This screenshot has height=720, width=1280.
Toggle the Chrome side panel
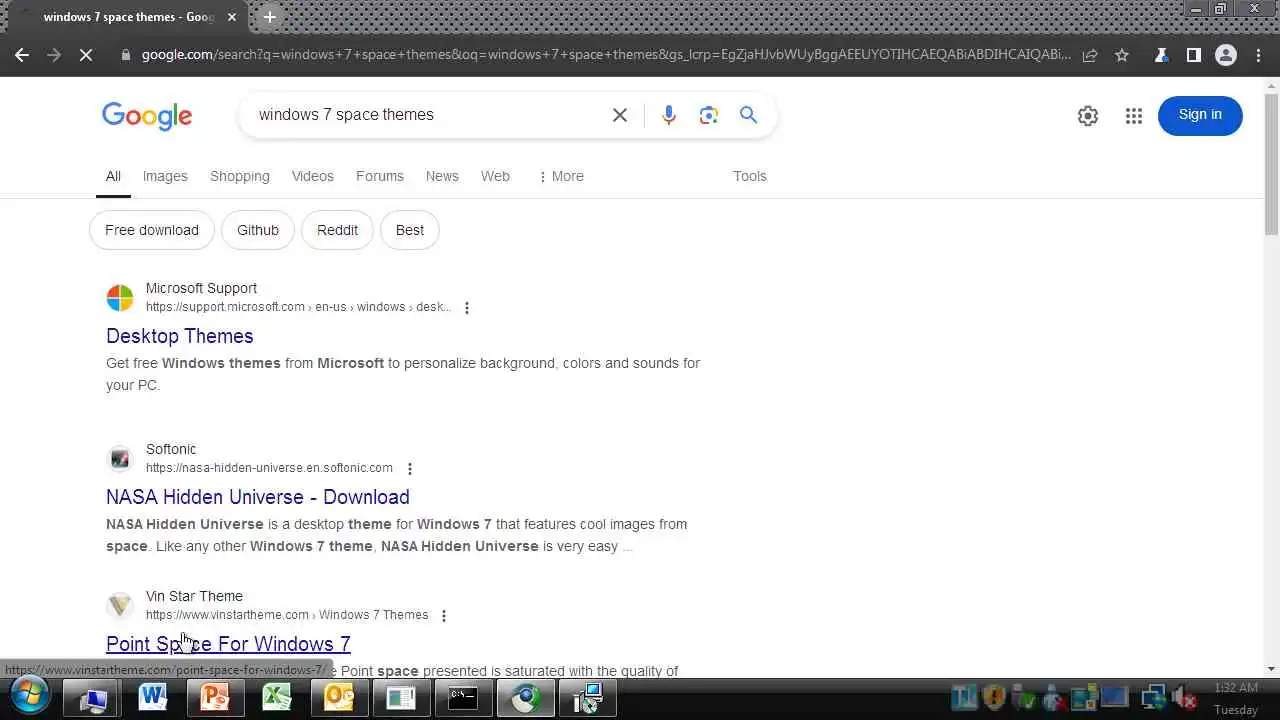(1193, 55)
